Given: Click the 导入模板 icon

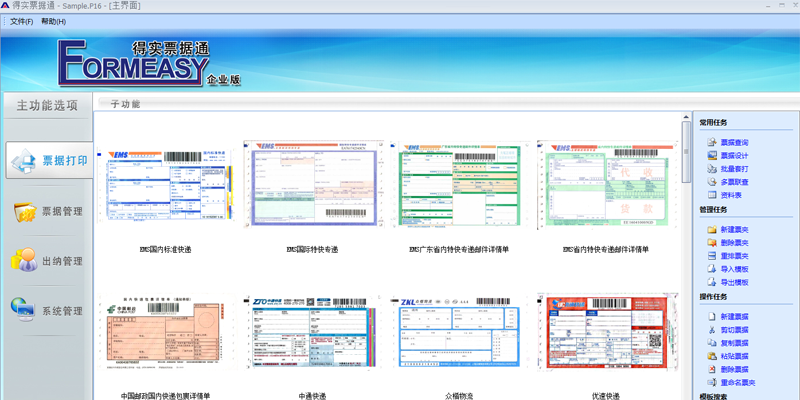Looking at the screenshot, I should [x=712, y=269].
